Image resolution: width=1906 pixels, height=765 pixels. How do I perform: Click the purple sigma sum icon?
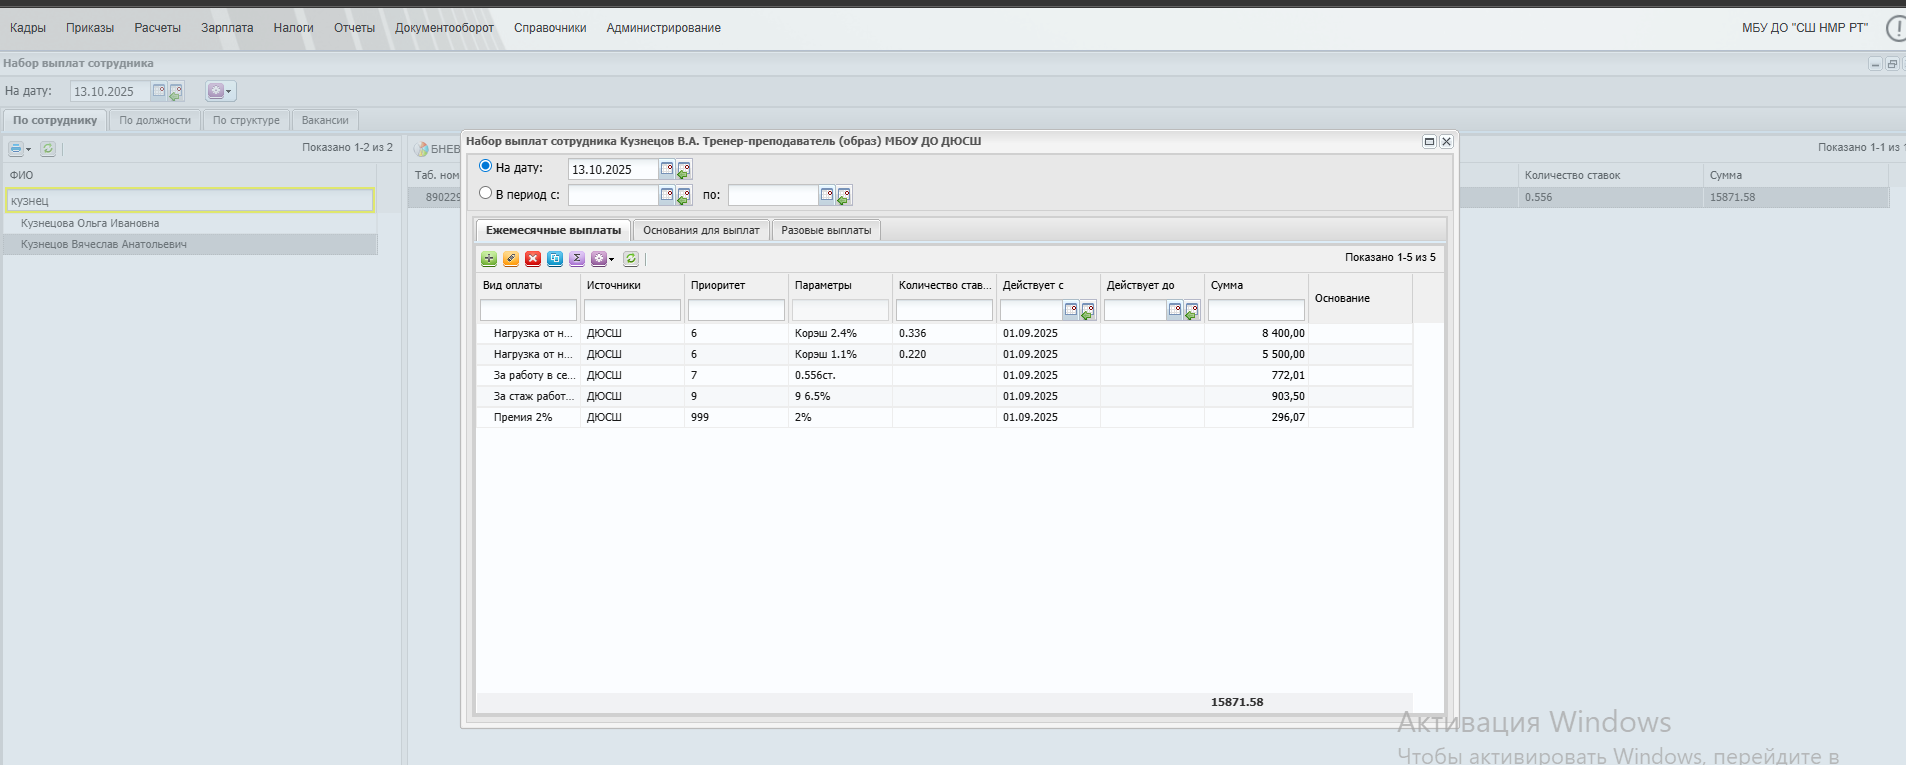(x=577, y=259)
